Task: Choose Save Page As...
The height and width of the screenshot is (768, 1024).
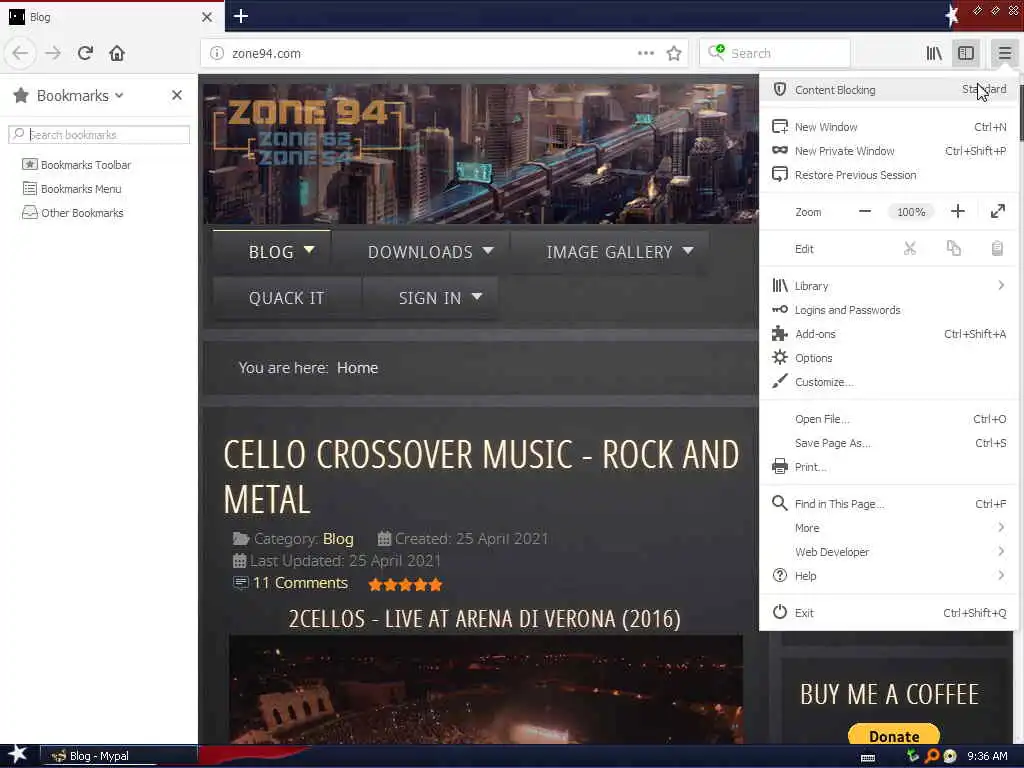Action: click(x=888, y=443)
